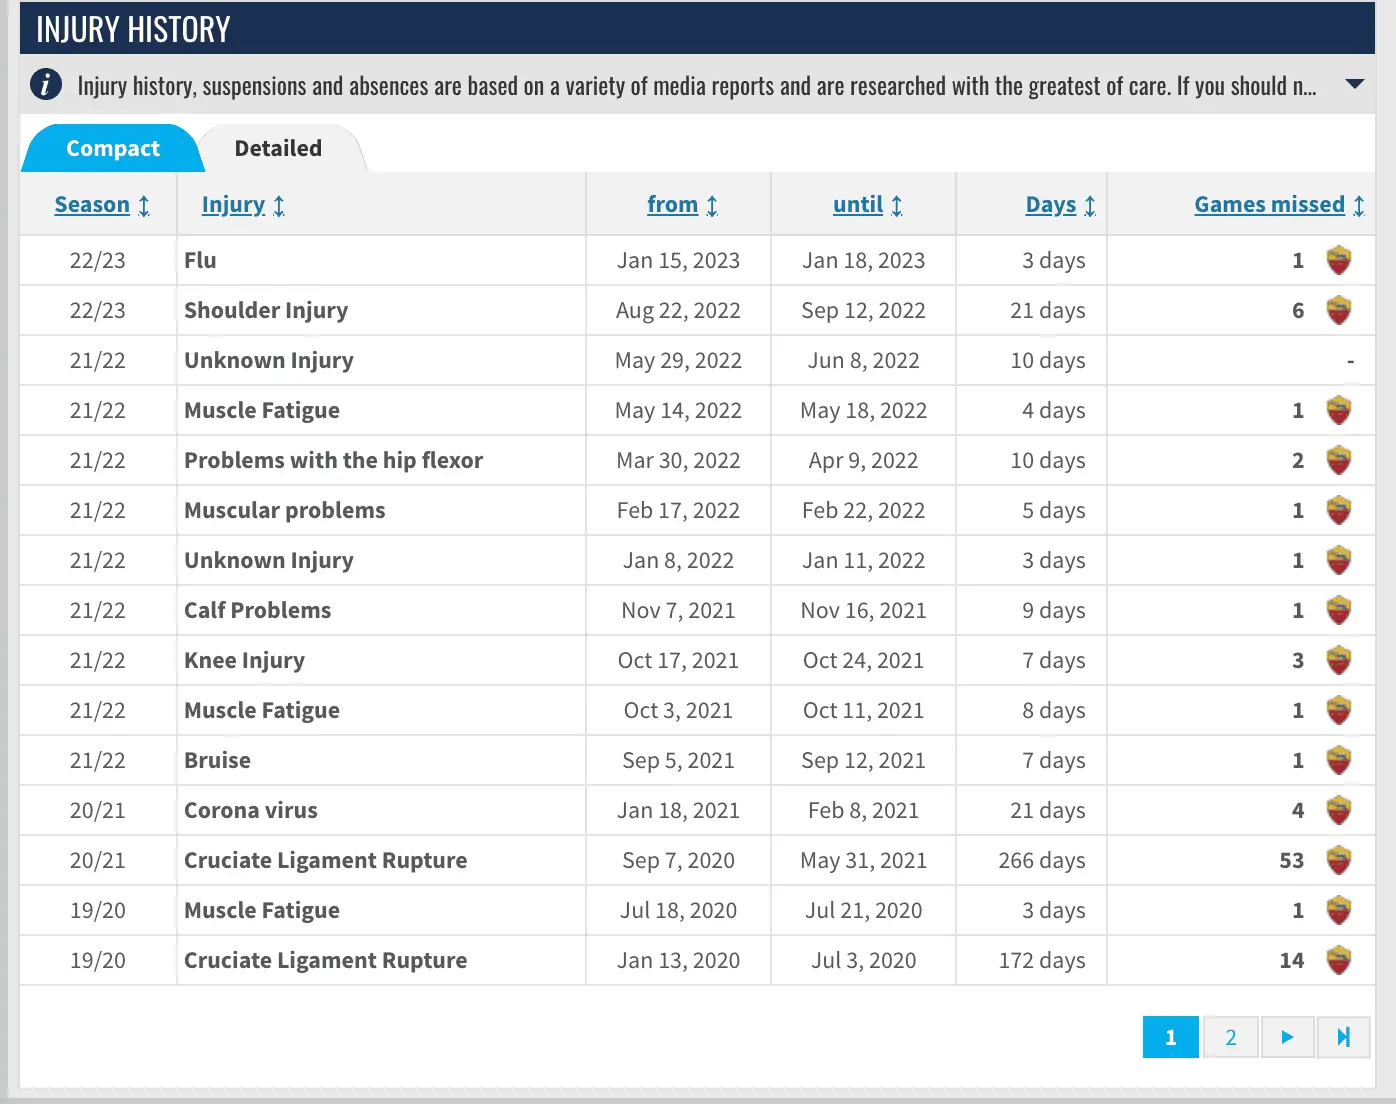
Task: Switch to the Detailed tab
Action: click(x=278, y=149)
